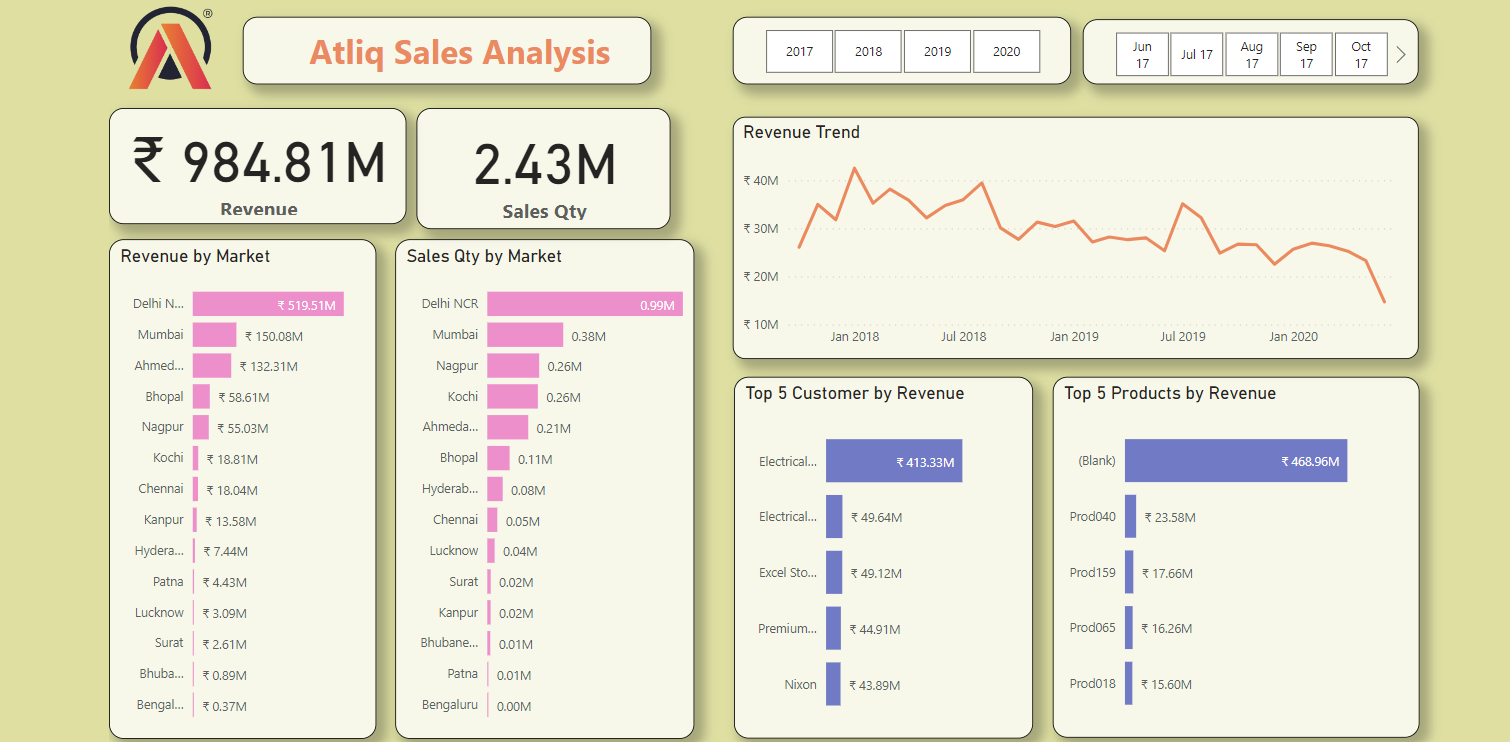Enable the 2020 year filter

(1006, 51)
